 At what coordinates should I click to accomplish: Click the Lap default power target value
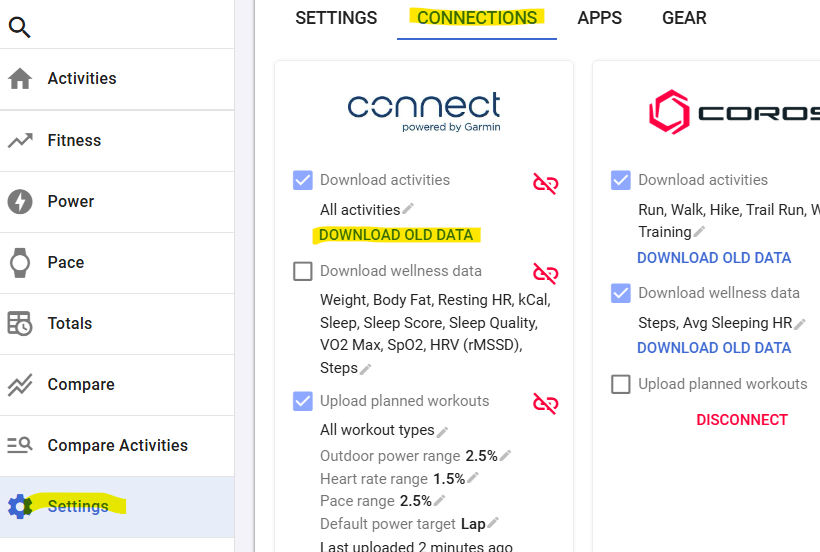coord(473,524)
